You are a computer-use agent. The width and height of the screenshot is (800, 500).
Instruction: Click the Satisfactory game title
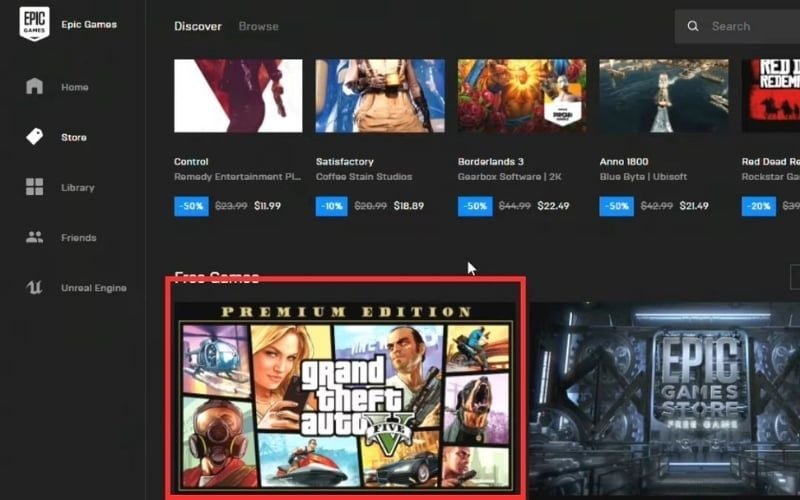coord(344,161)
